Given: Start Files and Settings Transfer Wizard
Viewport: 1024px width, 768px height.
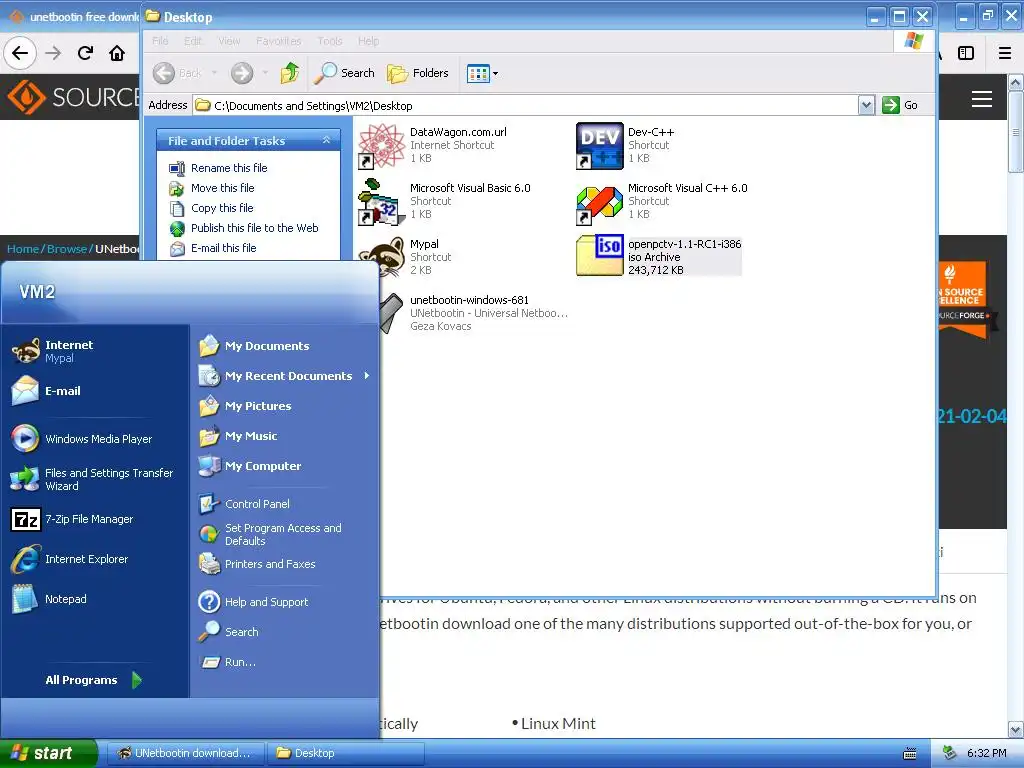Looking at the screenshot, I should tap(92, 479).
